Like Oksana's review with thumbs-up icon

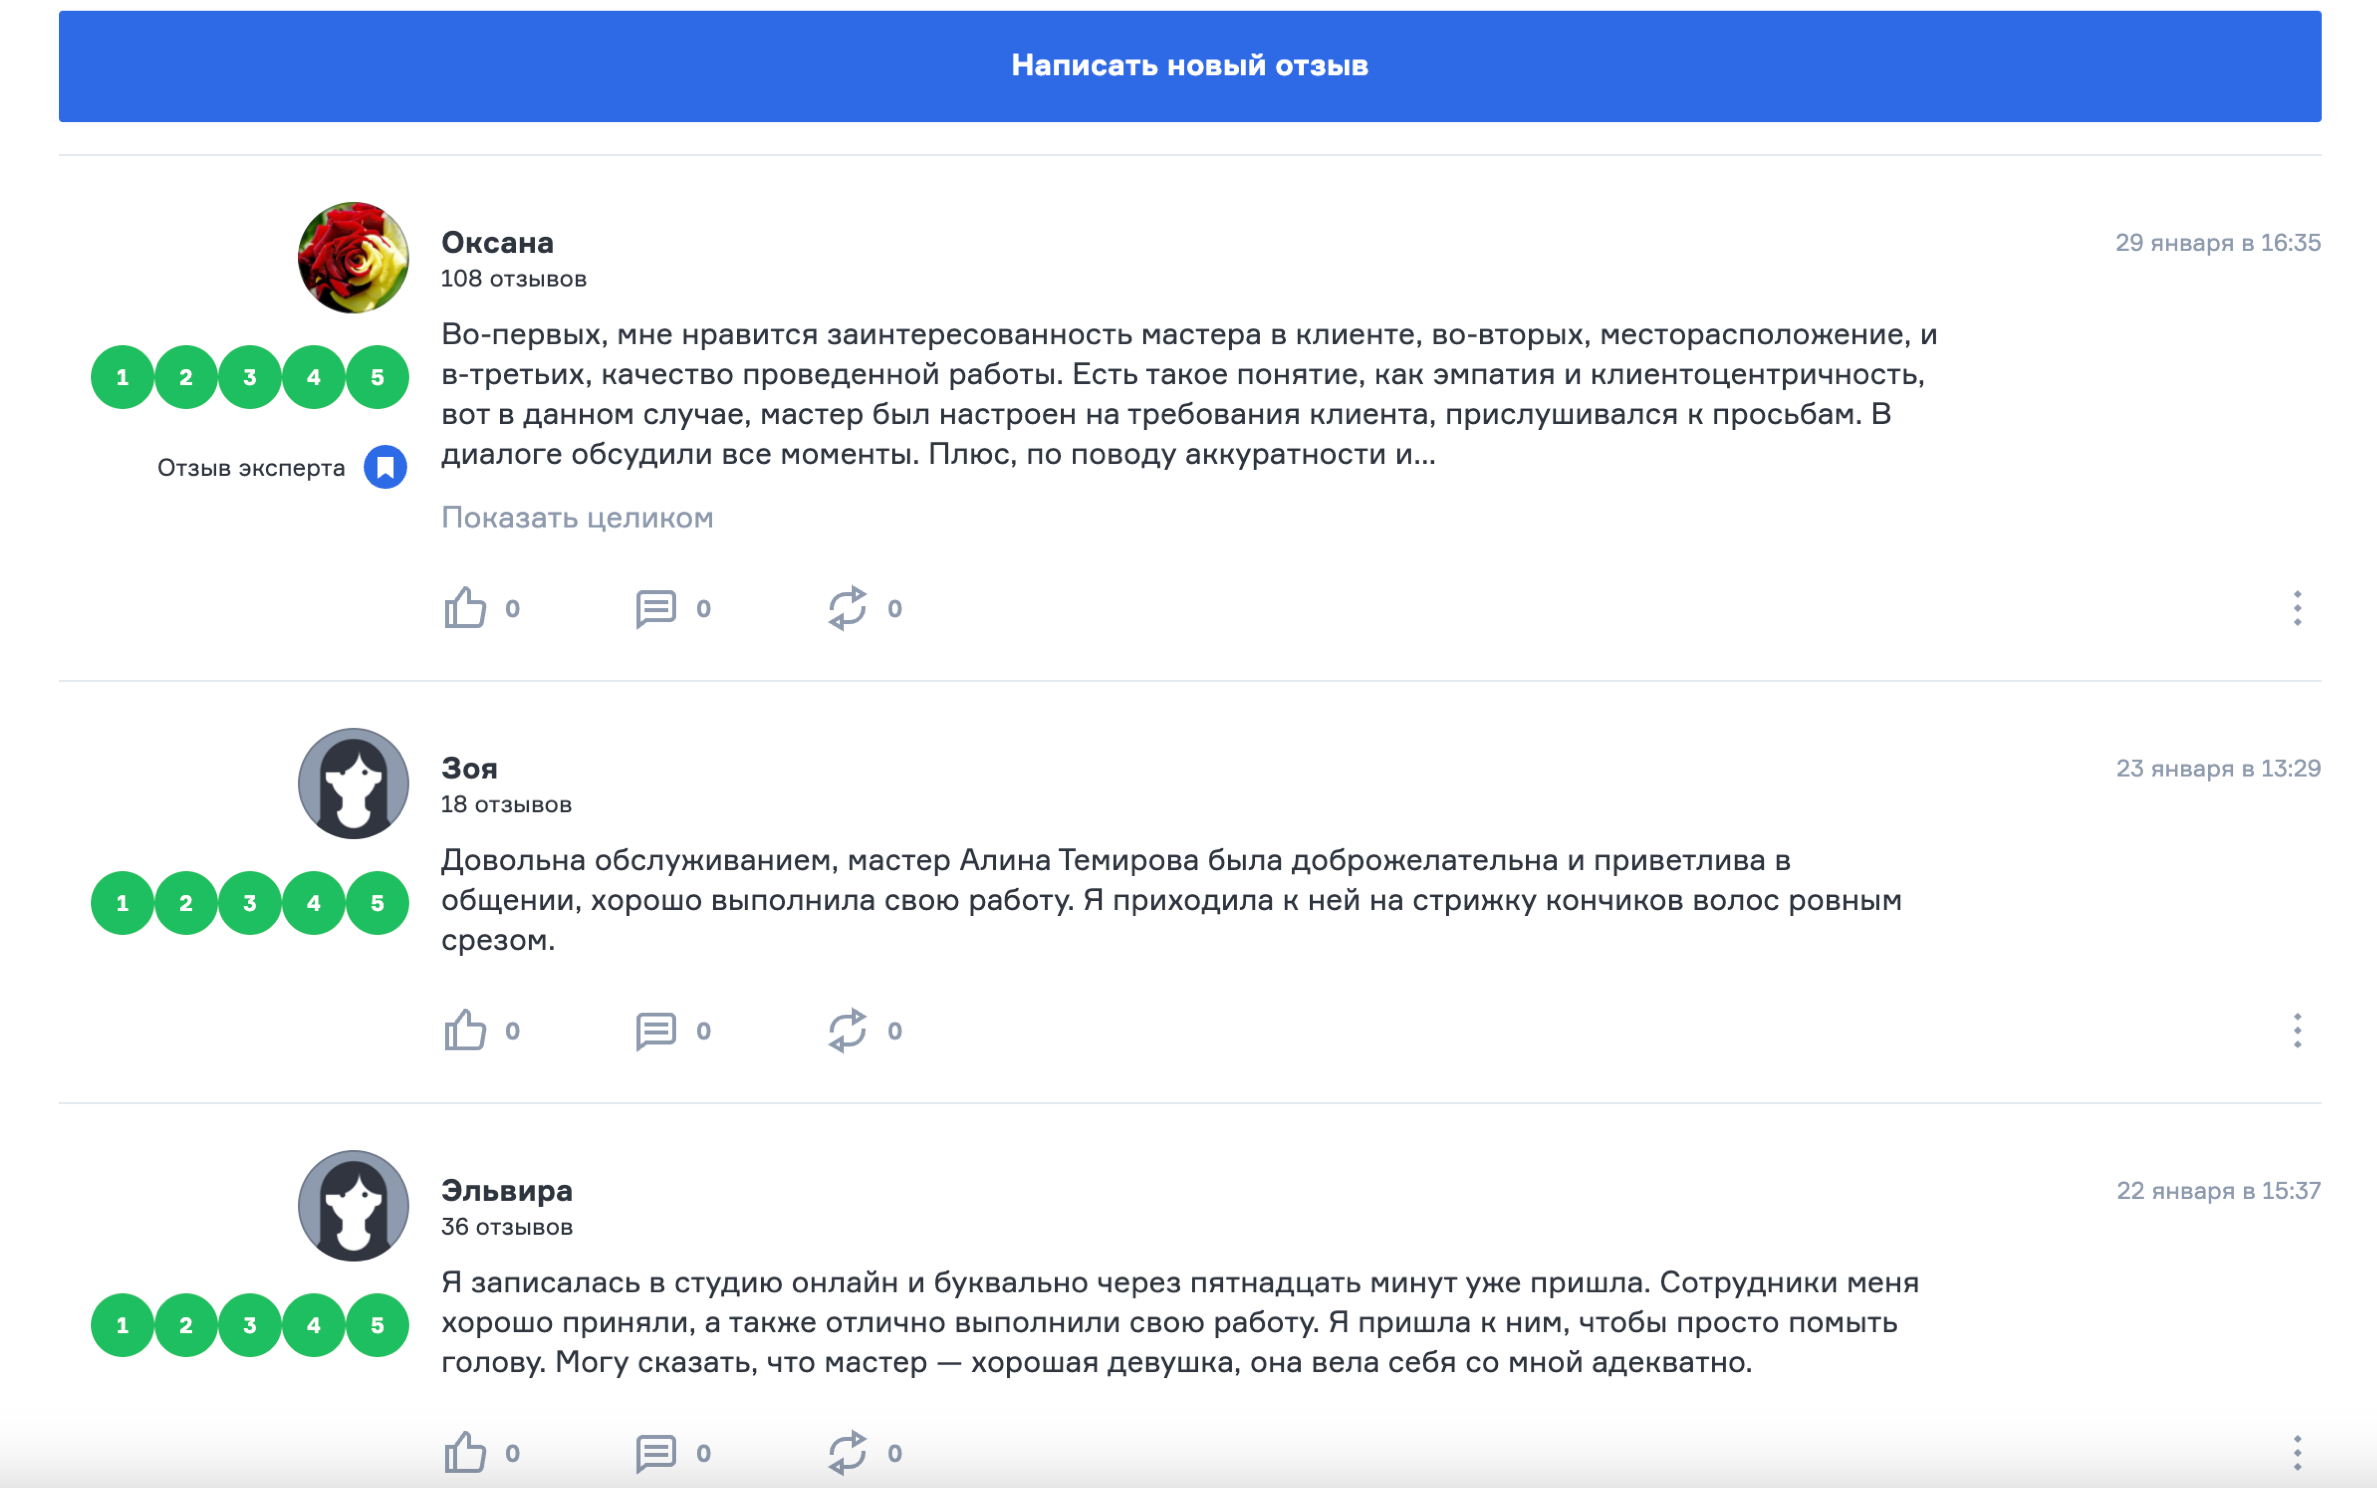pos(465,607)
